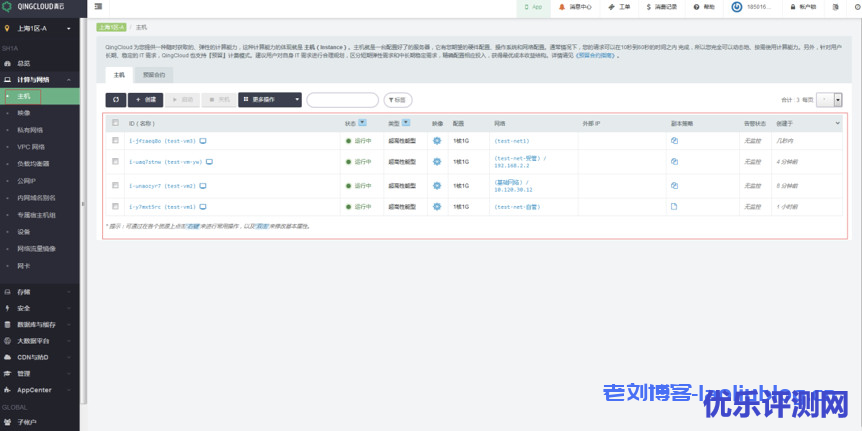
Task: Open the 上海1区-A region selector
Action: 40,28
